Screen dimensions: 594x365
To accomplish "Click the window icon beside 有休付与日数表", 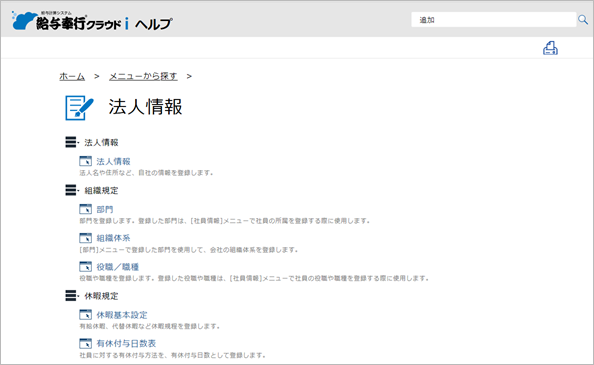I will (86, 343).
